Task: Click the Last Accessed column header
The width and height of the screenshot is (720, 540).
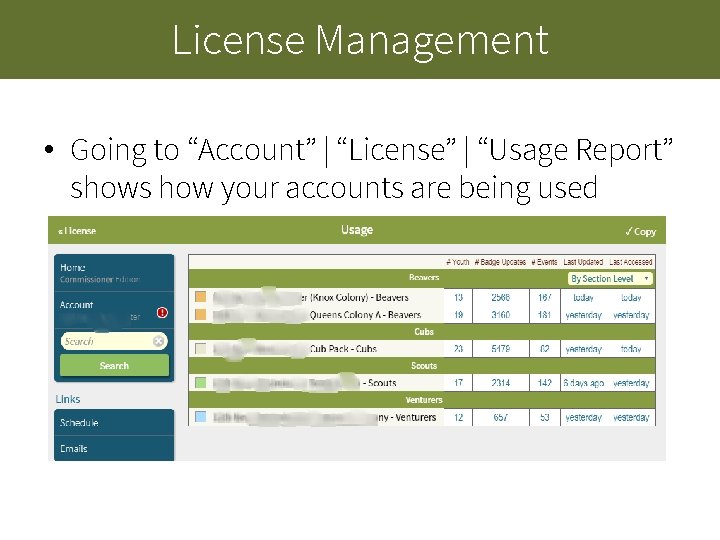Action: [631, 262]
